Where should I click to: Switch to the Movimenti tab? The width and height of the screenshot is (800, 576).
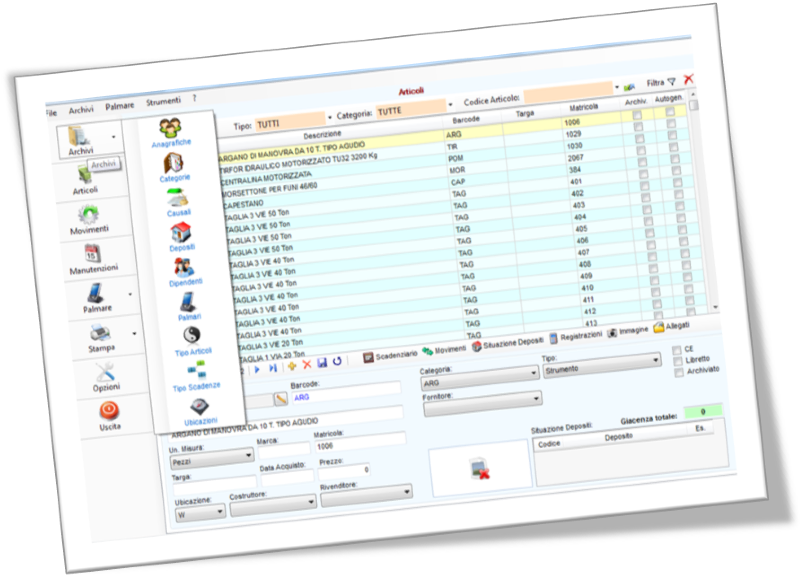(444, 350)
